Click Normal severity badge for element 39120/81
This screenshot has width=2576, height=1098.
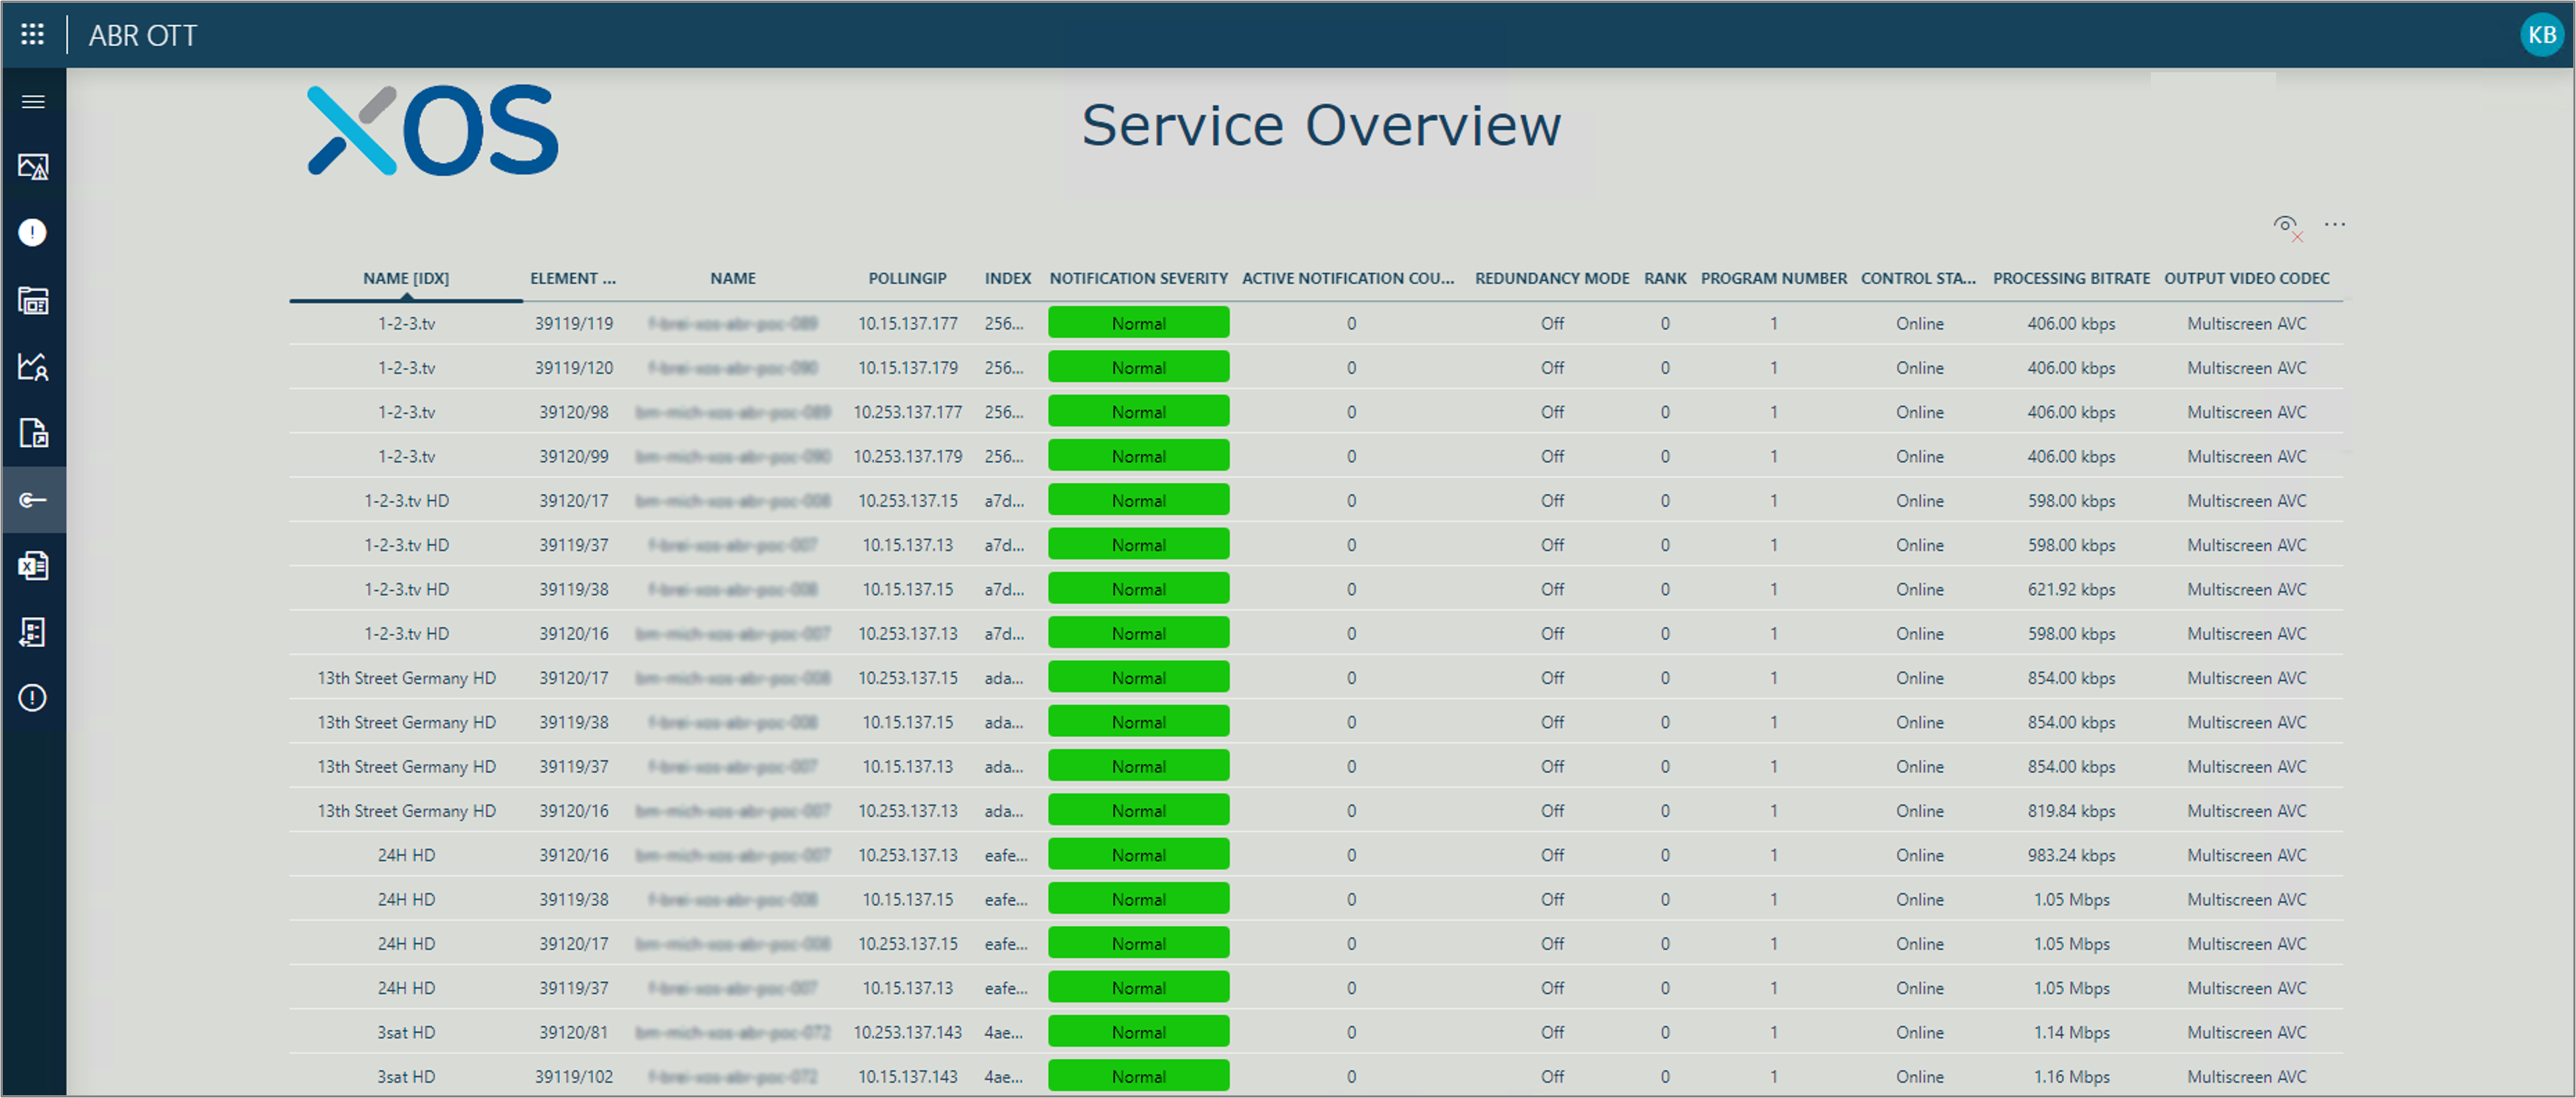click(x=1138, y=1032)
